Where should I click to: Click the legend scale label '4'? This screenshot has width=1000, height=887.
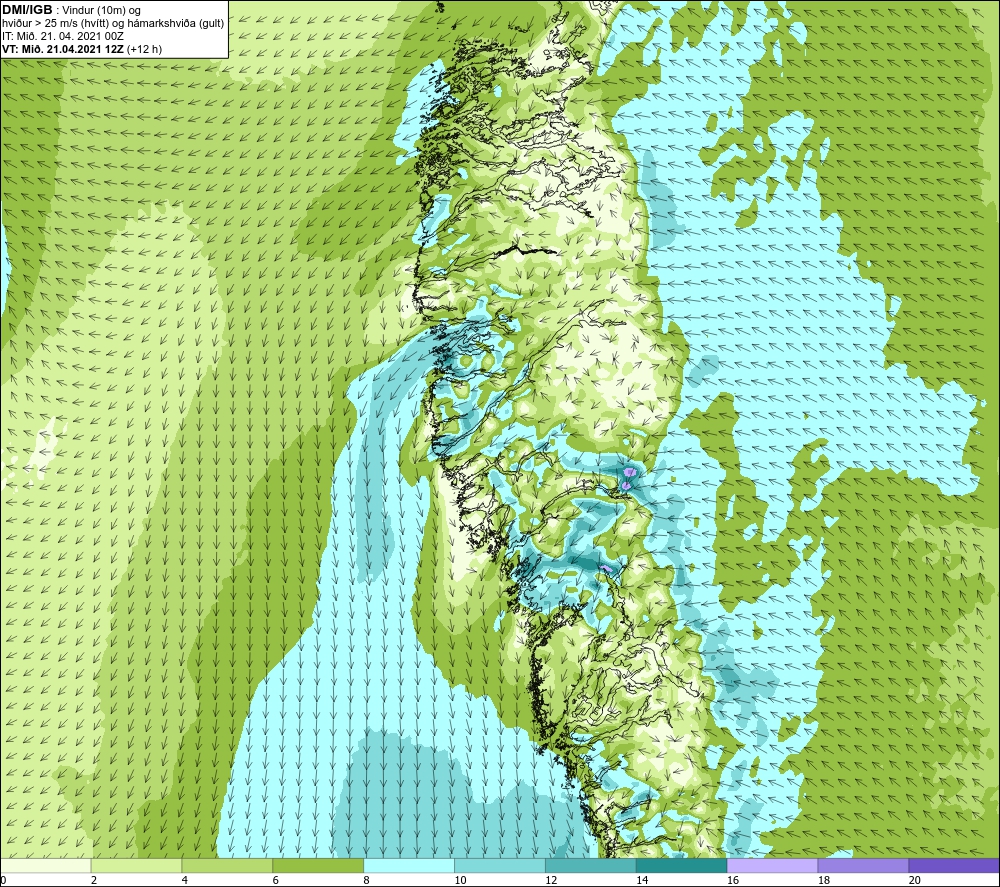(x=184, y=880)
